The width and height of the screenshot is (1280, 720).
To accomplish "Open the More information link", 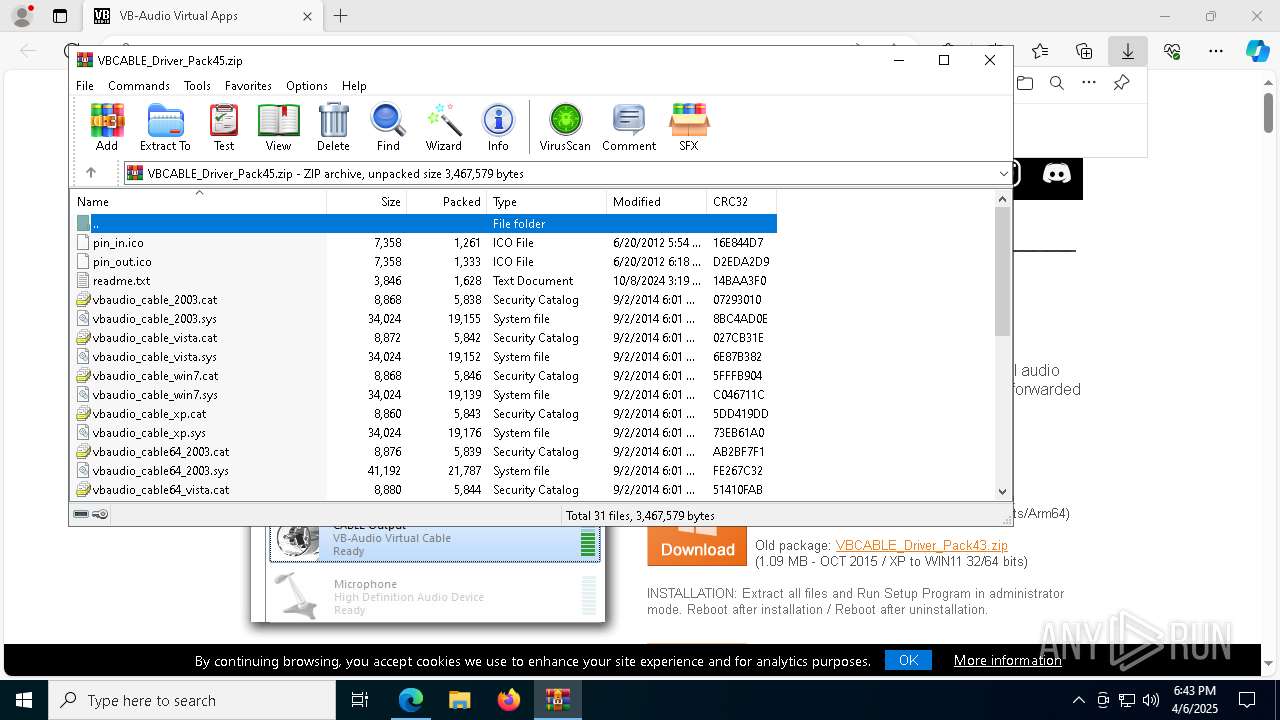I will (1007, 660).
